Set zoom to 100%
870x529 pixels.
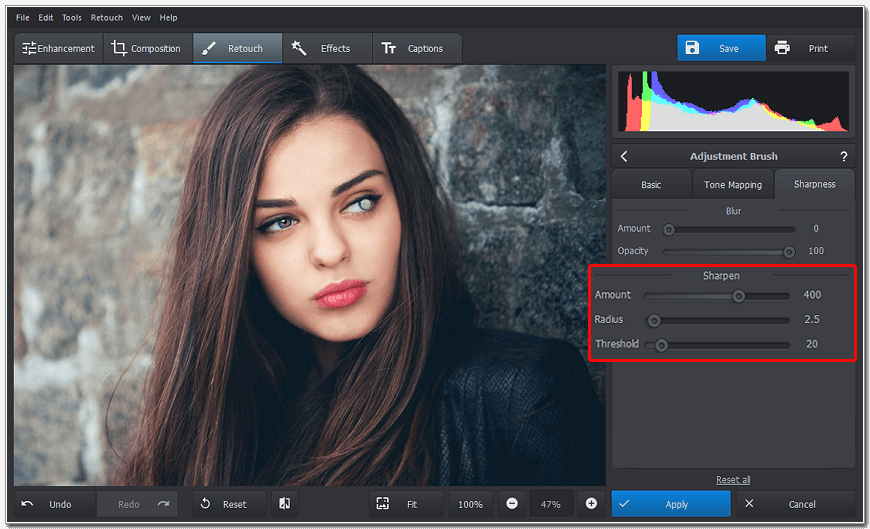click(470, 504)
